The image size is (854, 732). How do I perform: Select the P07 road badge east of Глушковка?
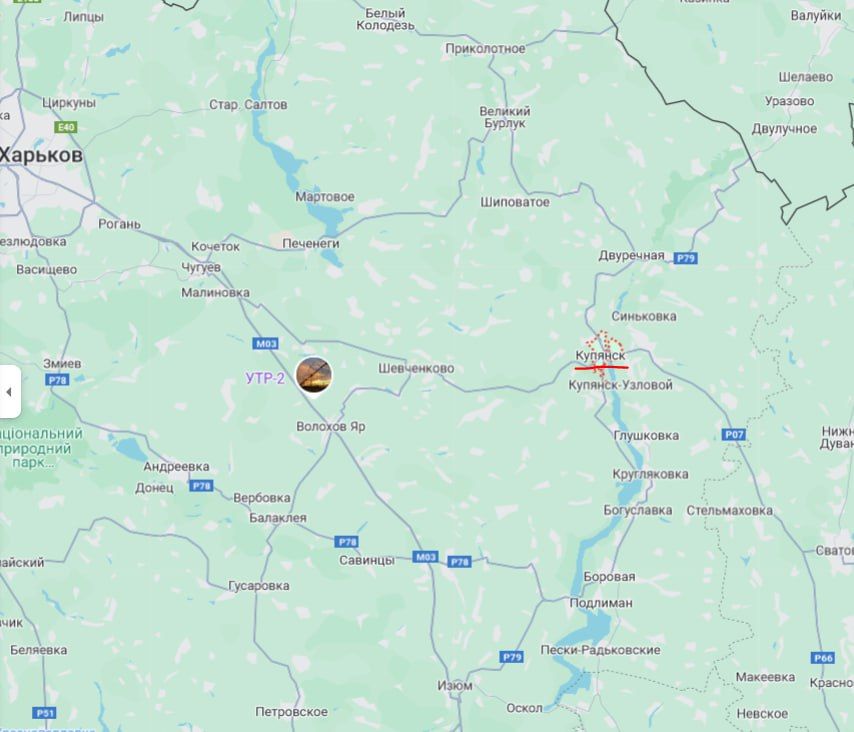(734, 435)
